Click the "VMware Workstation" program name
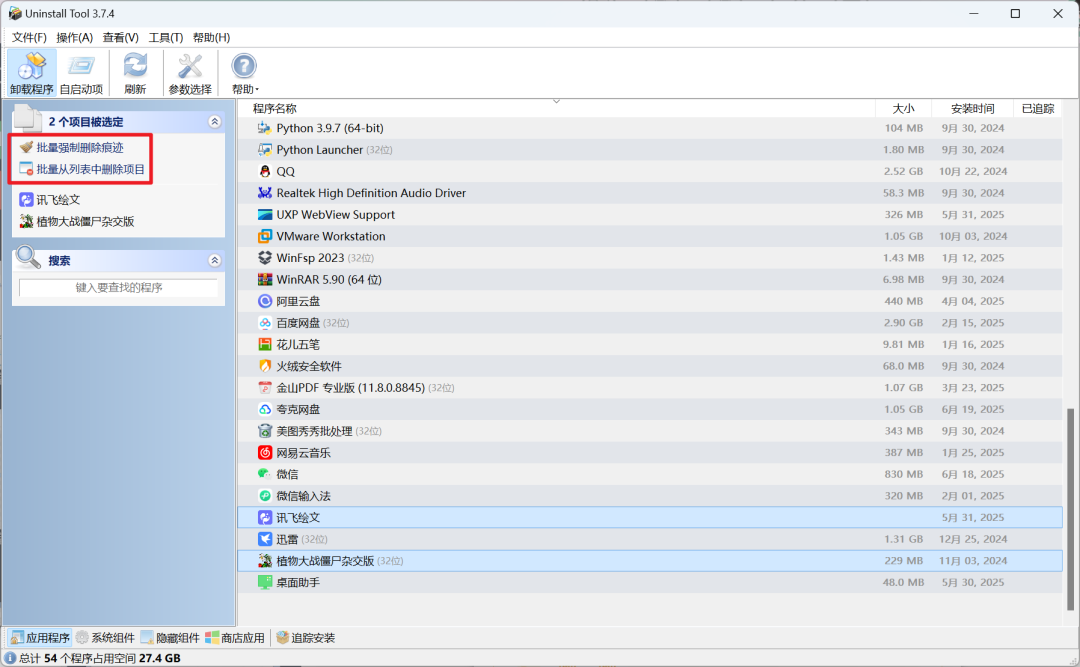The image size is (1080, 667). tap(331, 236)
